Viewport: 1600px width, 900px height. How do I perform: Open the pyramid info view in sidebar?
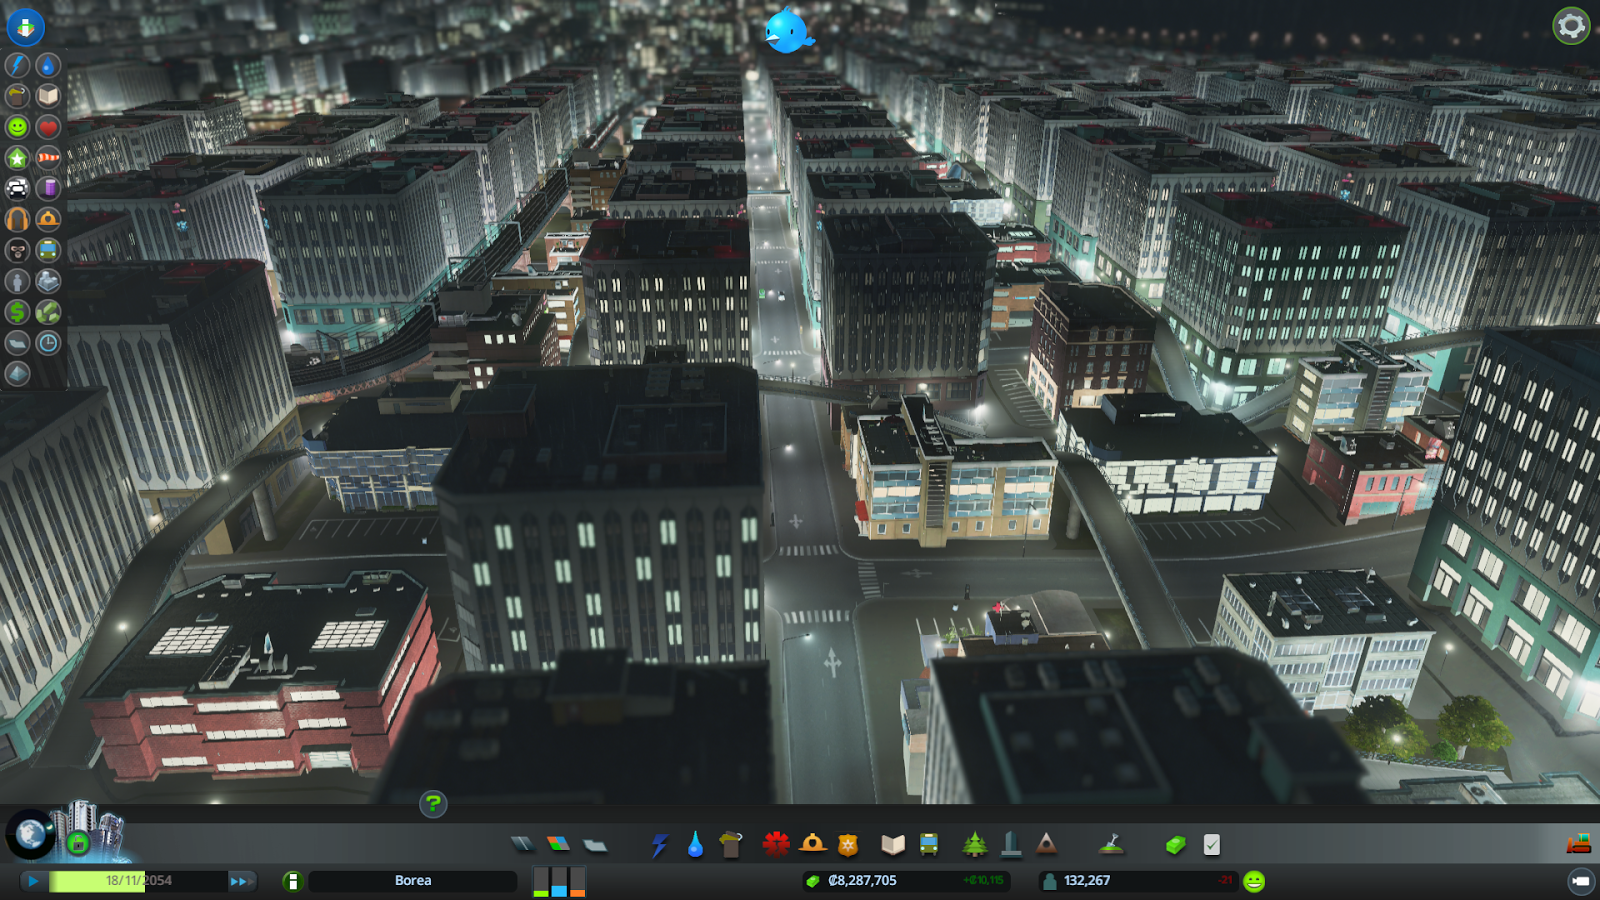[x=17, y=374]
